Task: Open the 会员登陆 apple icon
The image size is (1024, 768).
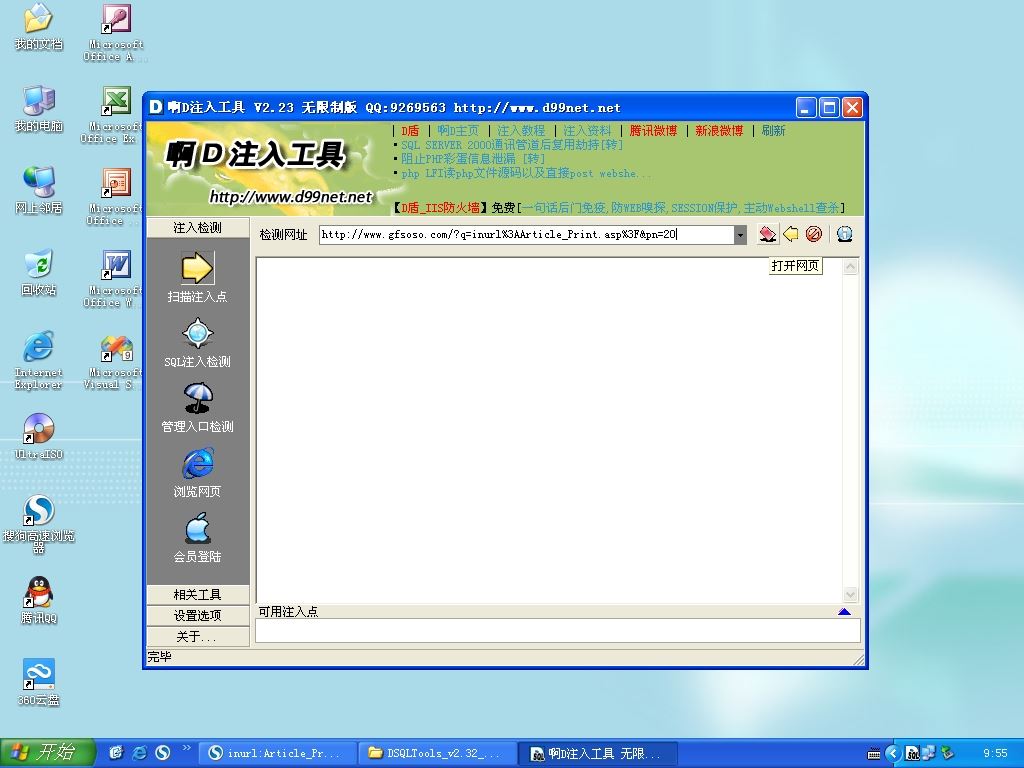Action: point(197,528)
